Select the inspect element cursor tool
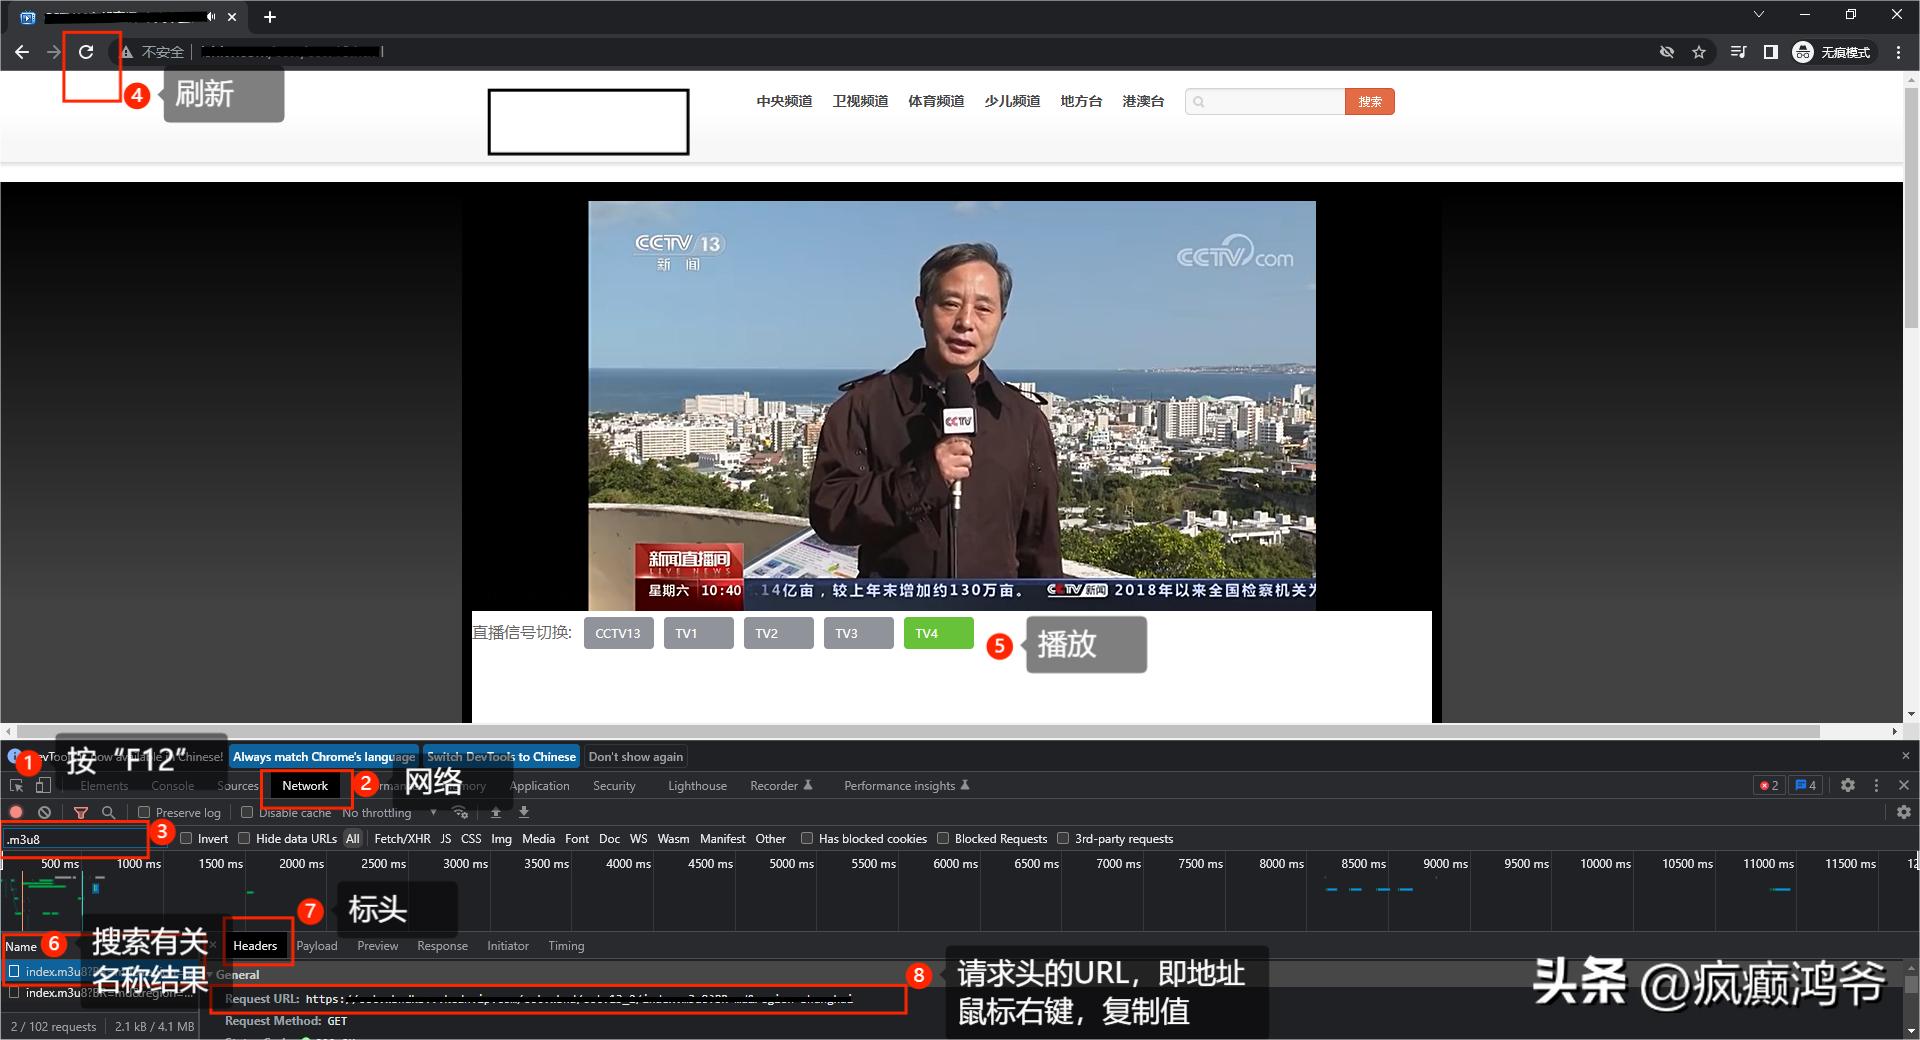The height and width of the screenshot is (1040, 1920). point(16,785)
